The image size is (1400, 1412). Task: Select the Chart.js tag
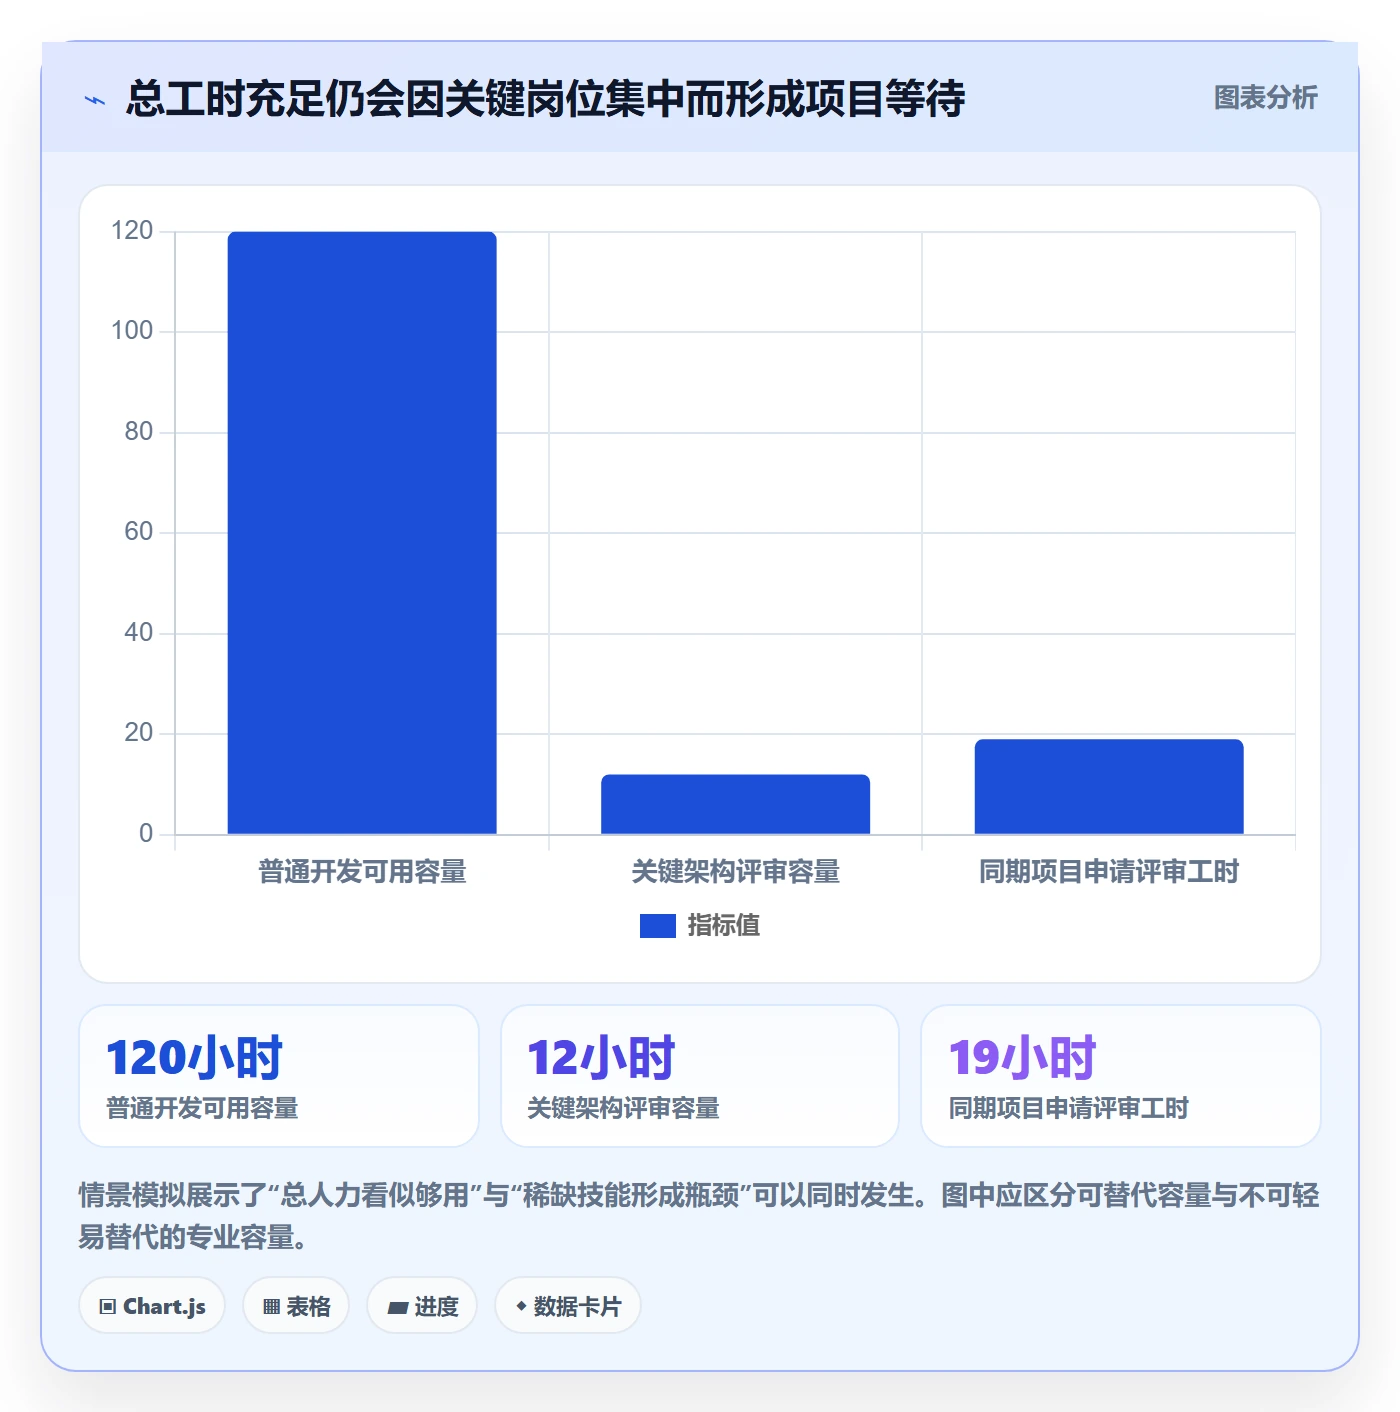[152, 1306]
